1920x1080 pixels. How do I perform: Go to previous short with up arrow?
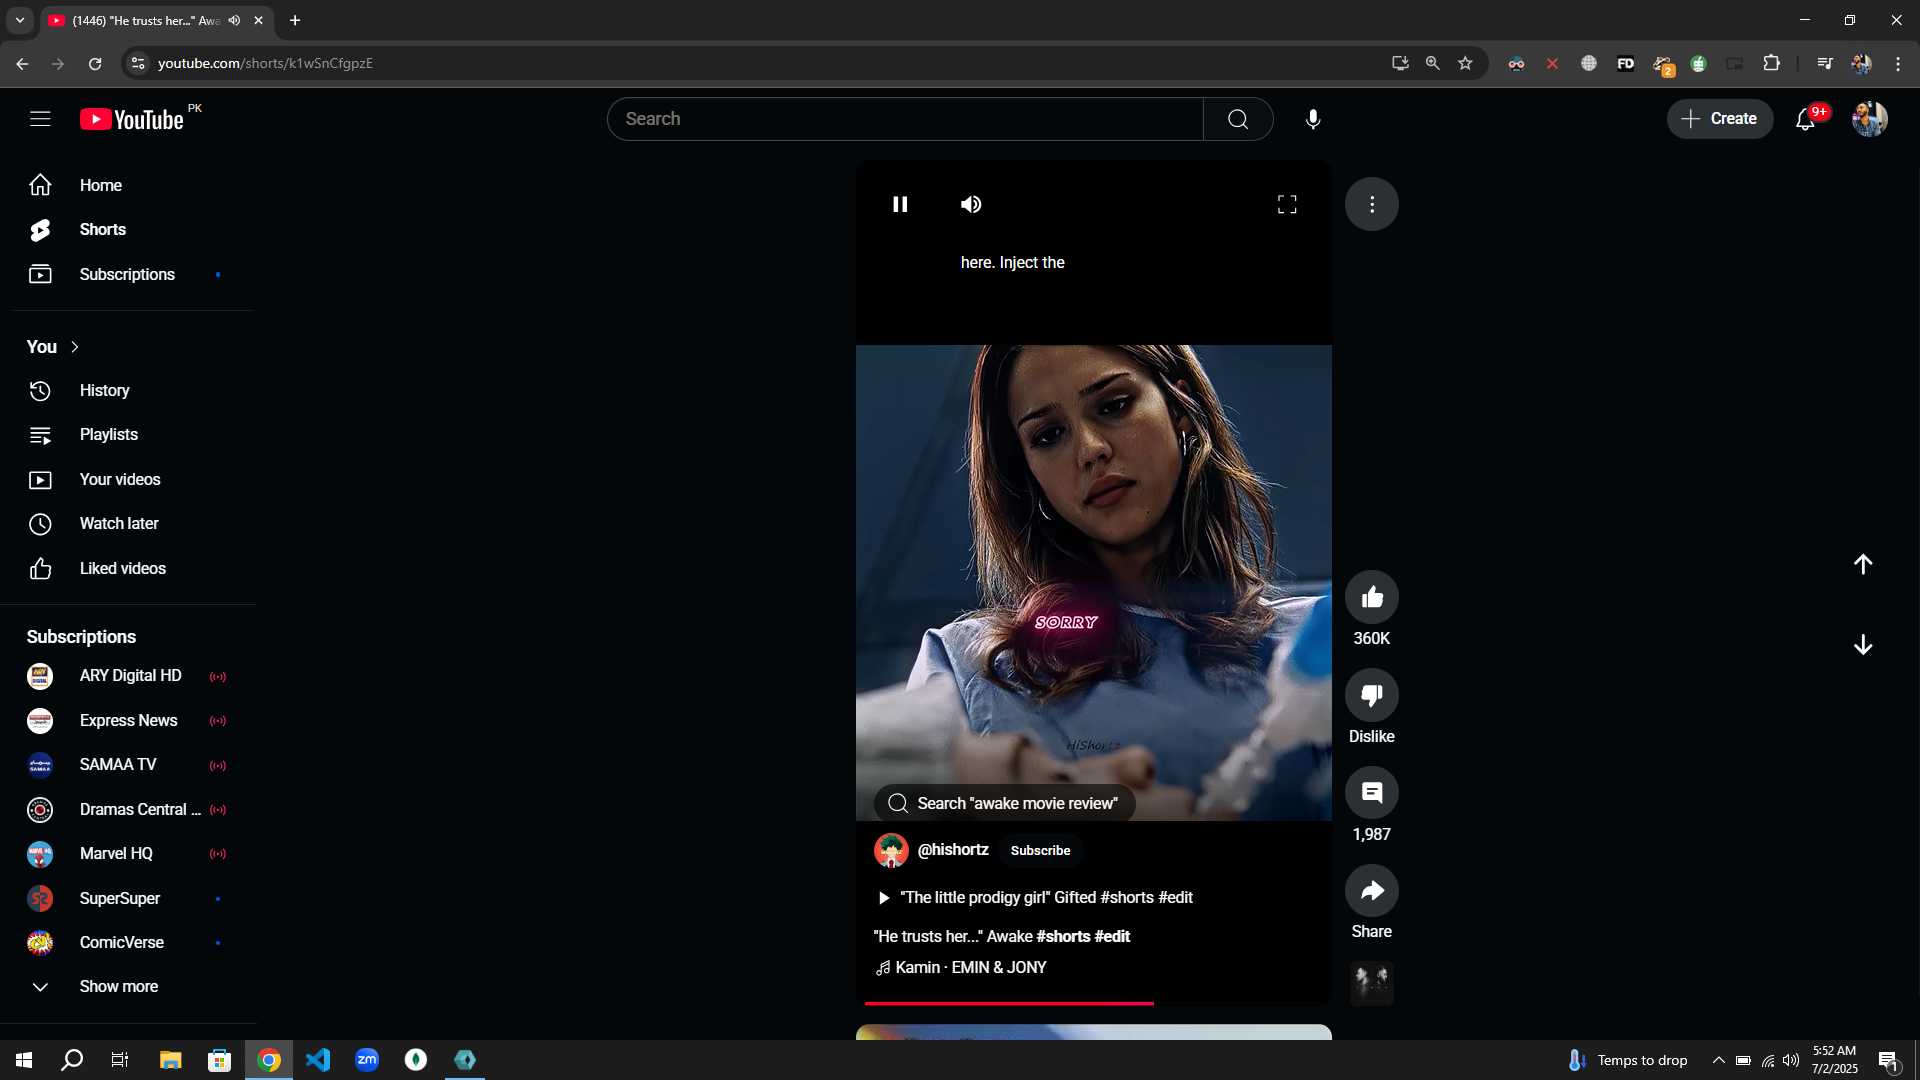click(x=1863, y=564)
